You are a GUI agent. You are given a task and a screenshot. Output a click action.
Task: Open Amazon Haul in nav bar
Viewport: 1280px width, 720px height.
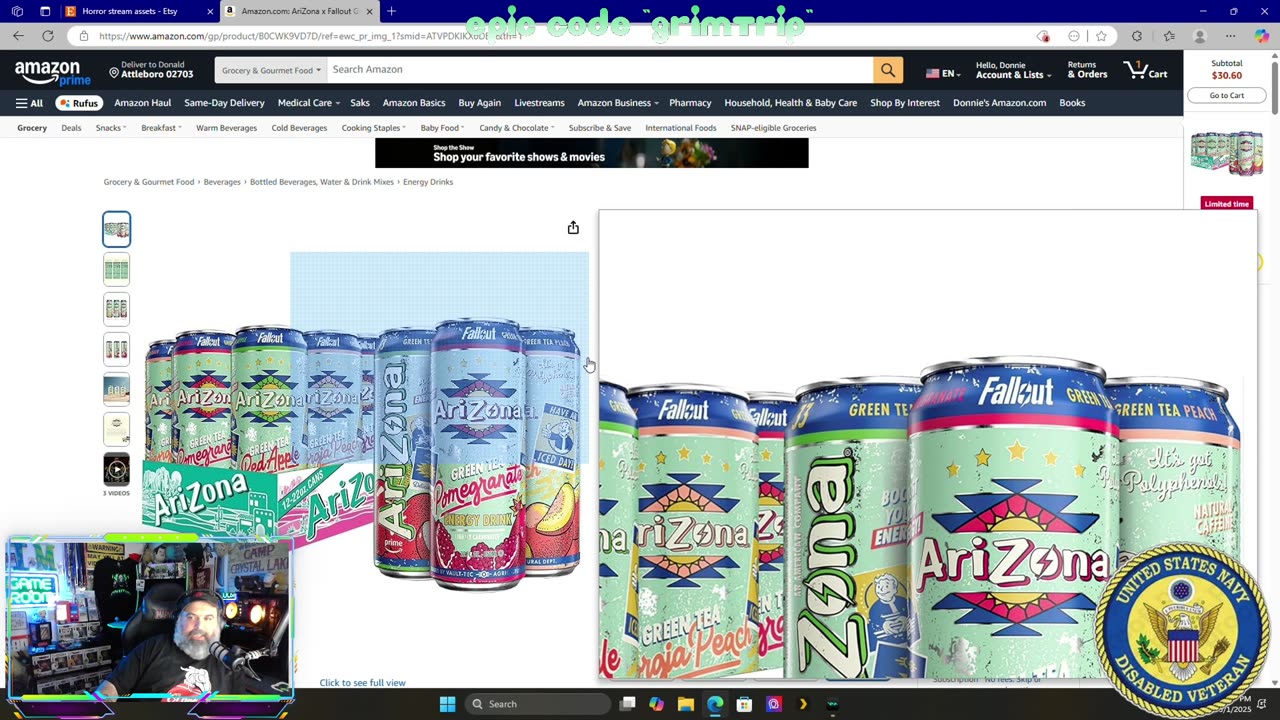click(x=142, y=103)
